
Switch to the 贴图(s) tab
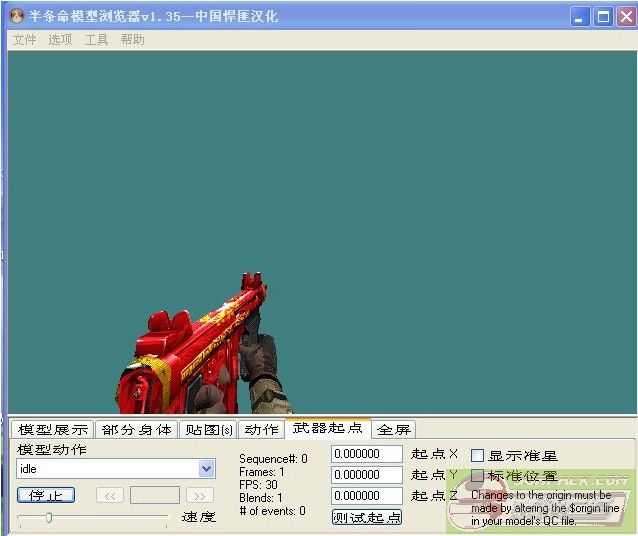(x=208, y=430)
